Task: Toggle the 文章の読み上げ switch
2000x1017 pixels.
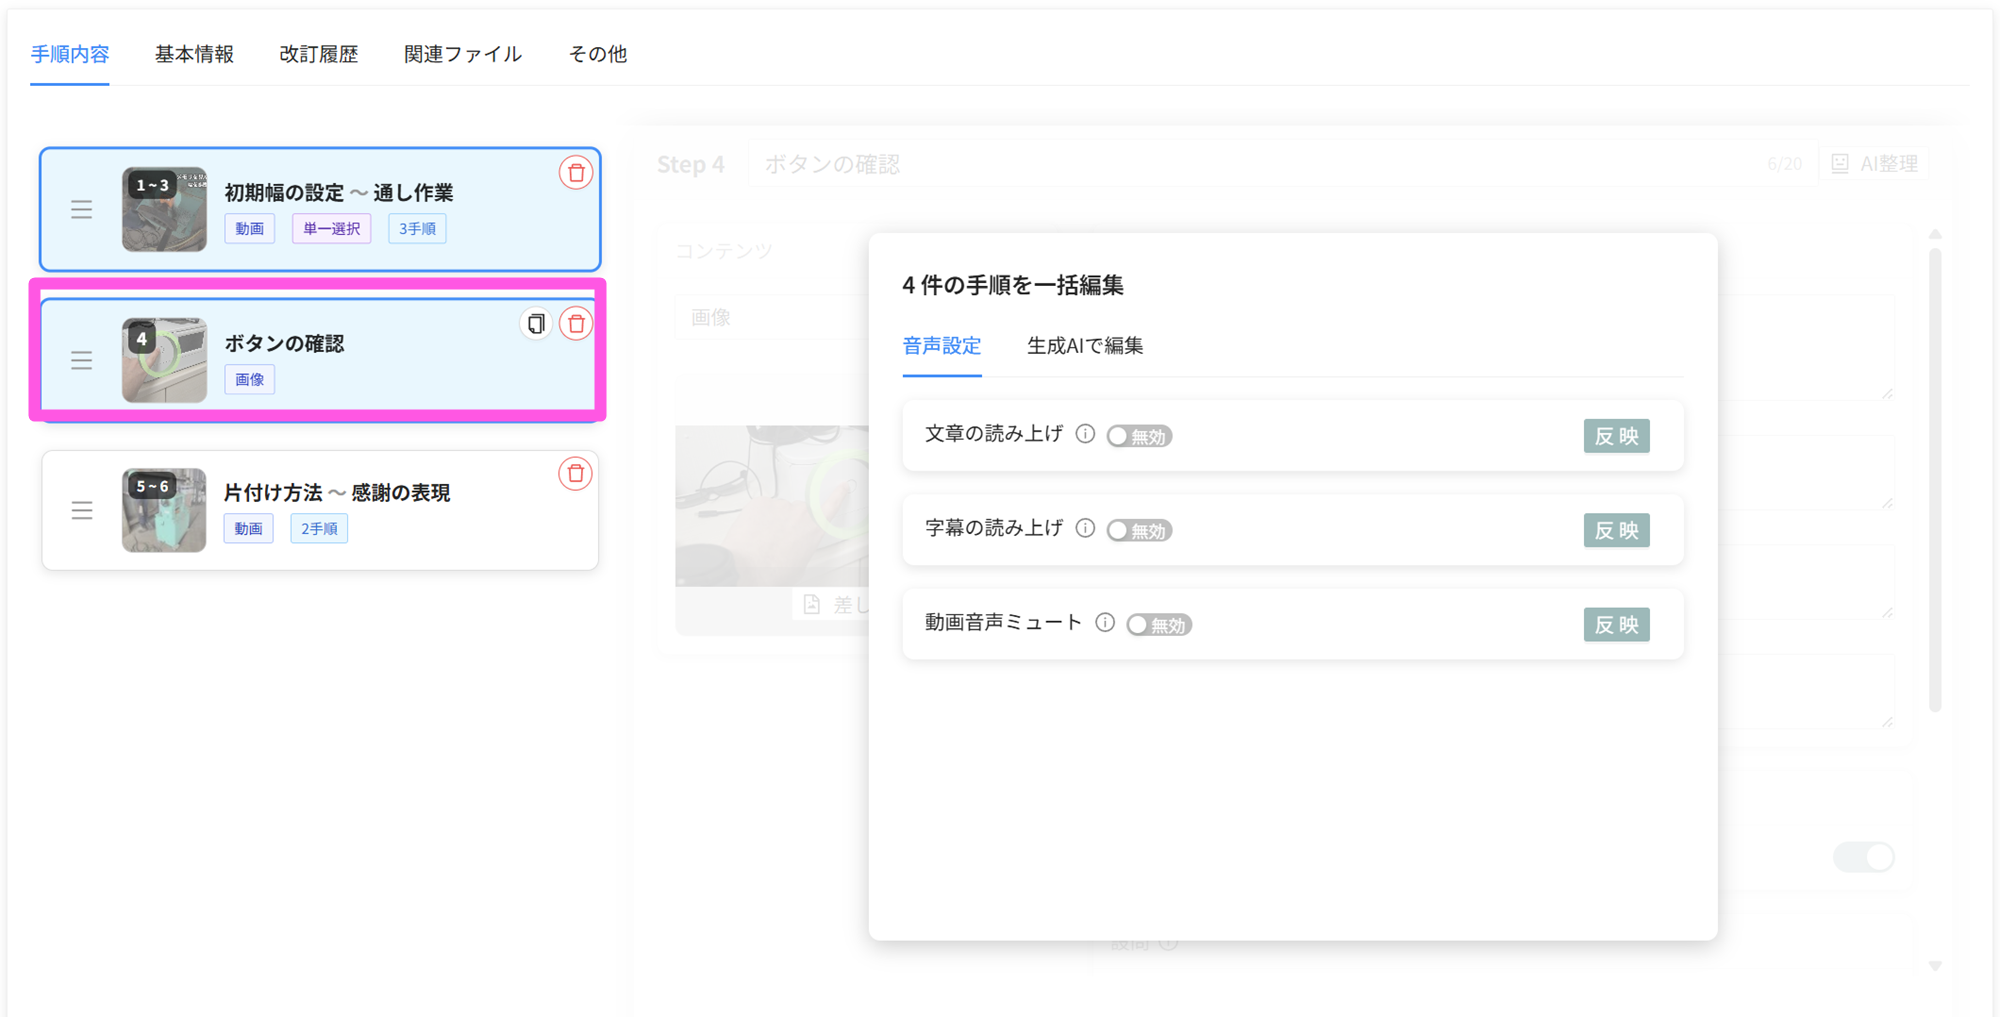Action: (x=1139, y=436)
